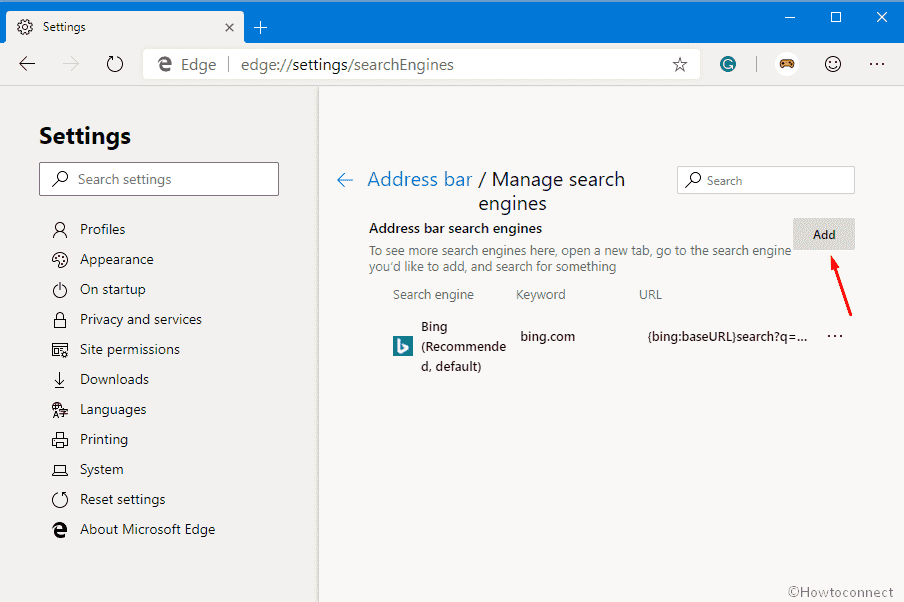Click the Keyword column header
904x602 pixels.
540,295
